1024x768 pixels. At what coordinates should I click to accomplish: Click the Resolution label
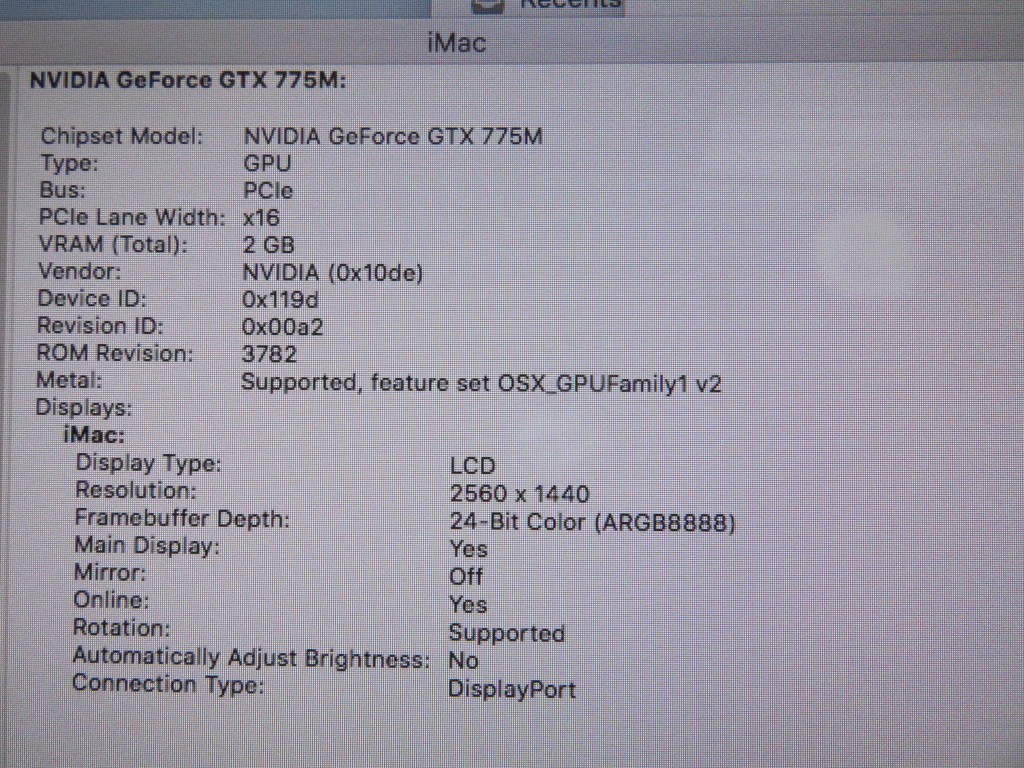point(136,490)
